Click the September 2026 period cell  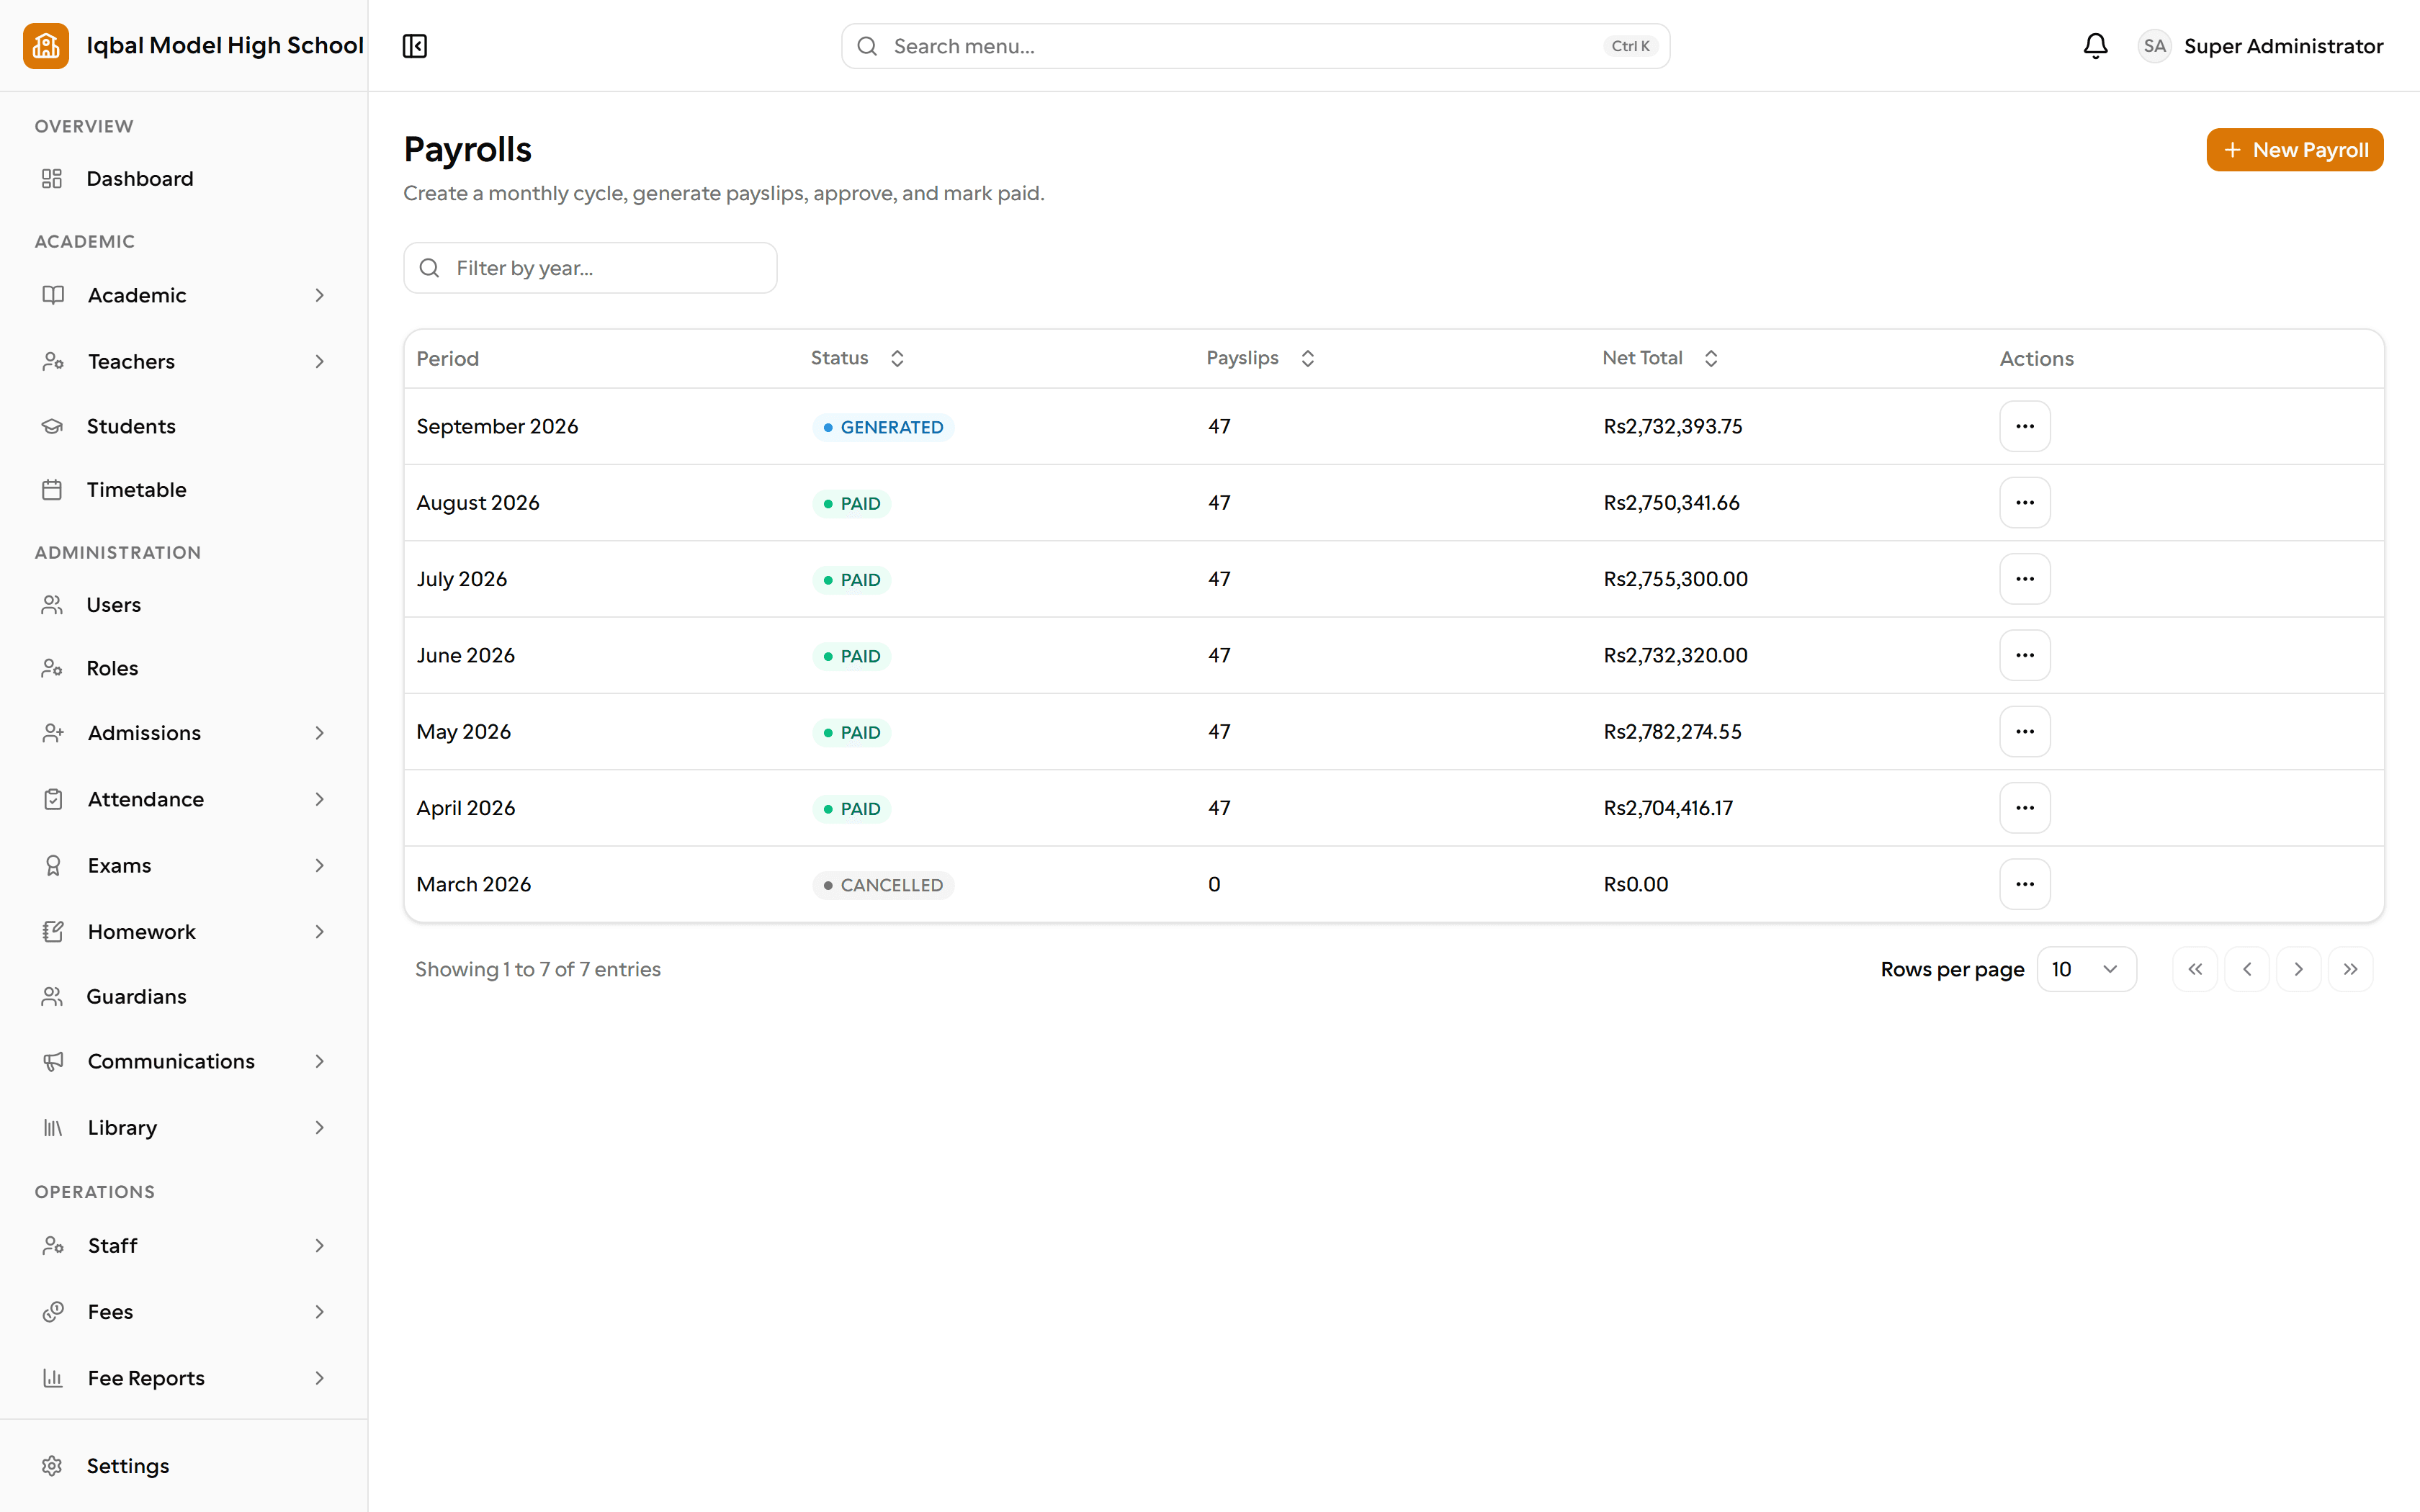[x=497, y=427]
